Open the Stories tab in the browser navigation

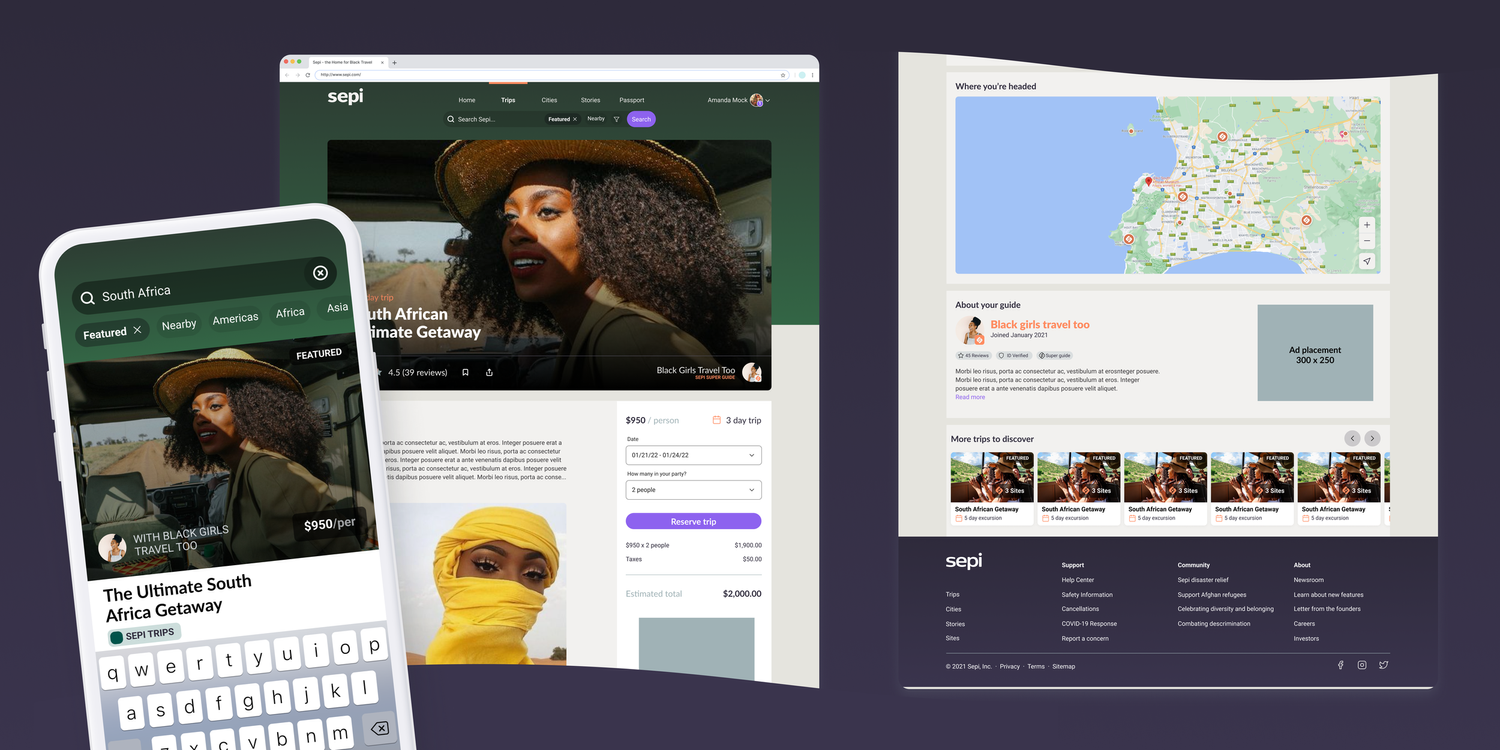click(591, 100)
